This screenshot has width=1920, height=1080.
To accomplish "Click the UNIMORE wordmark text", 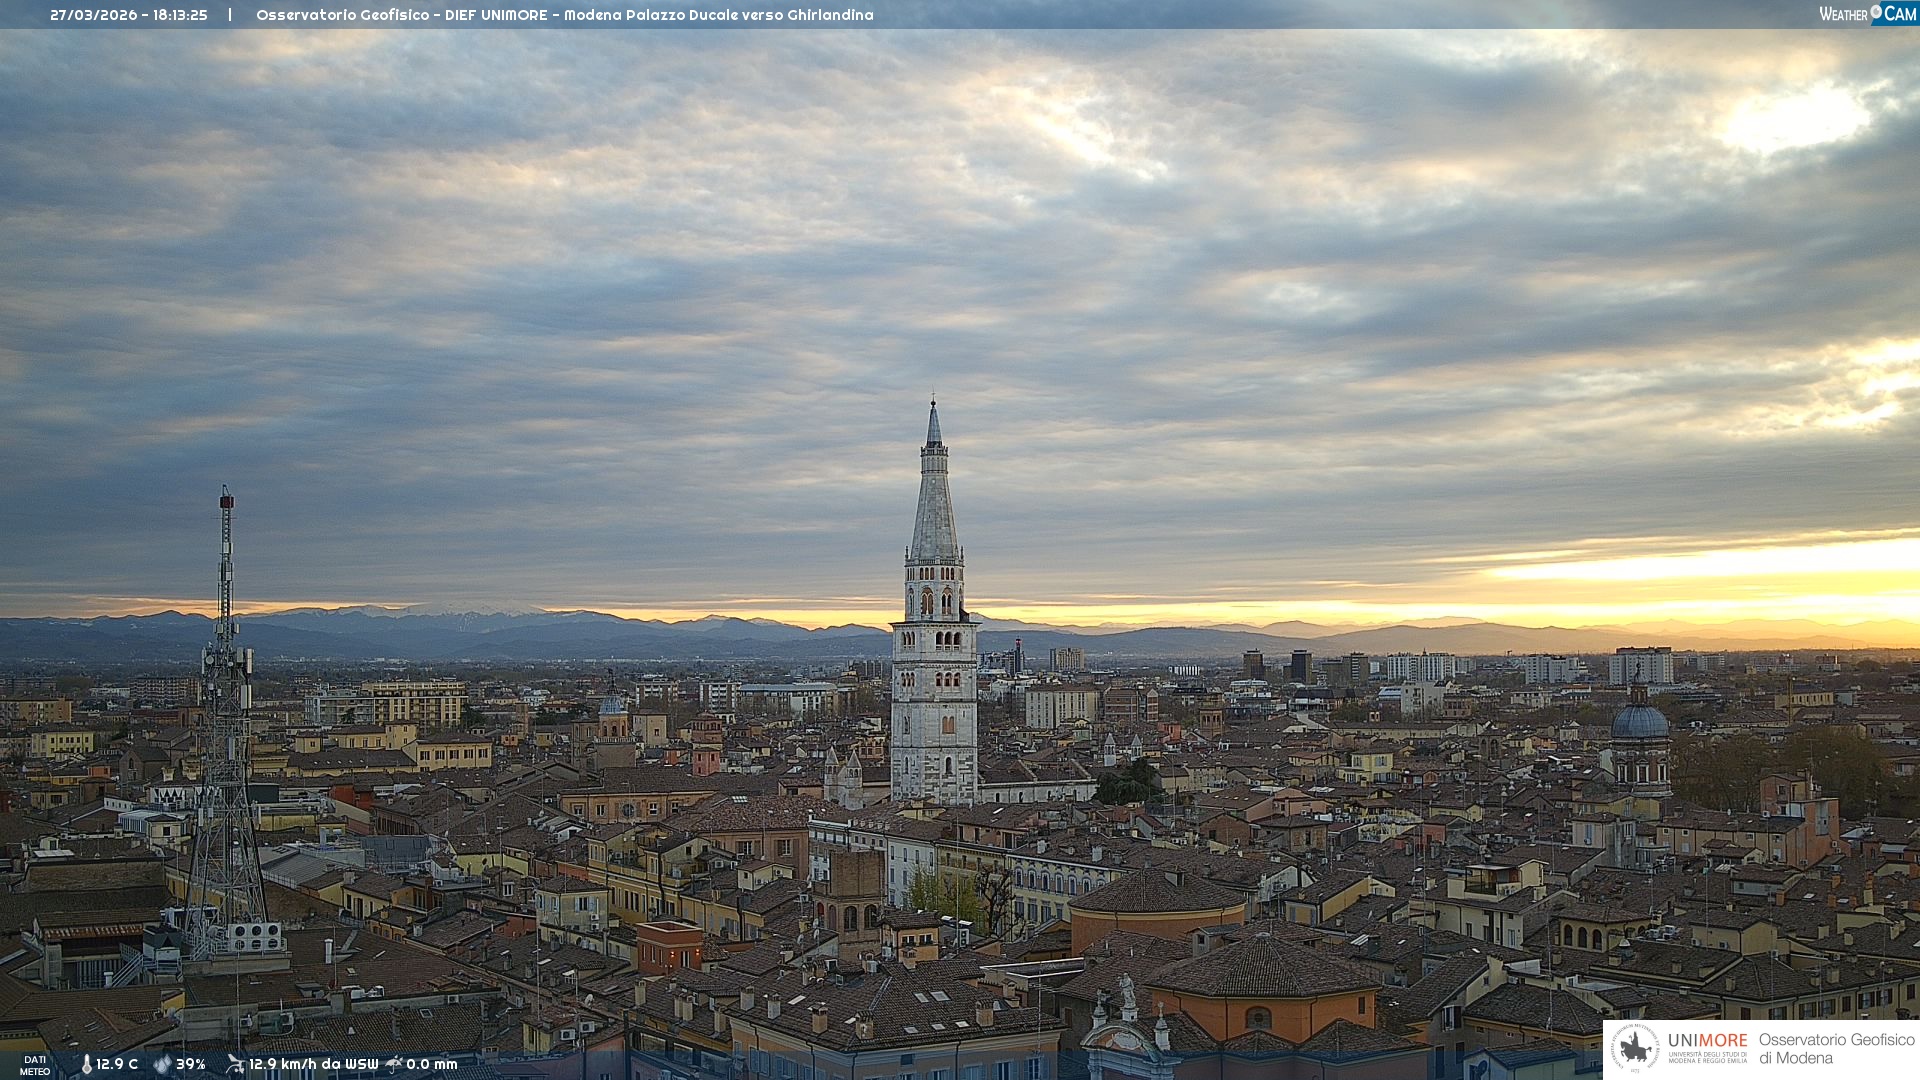I will [1707, 1041].
